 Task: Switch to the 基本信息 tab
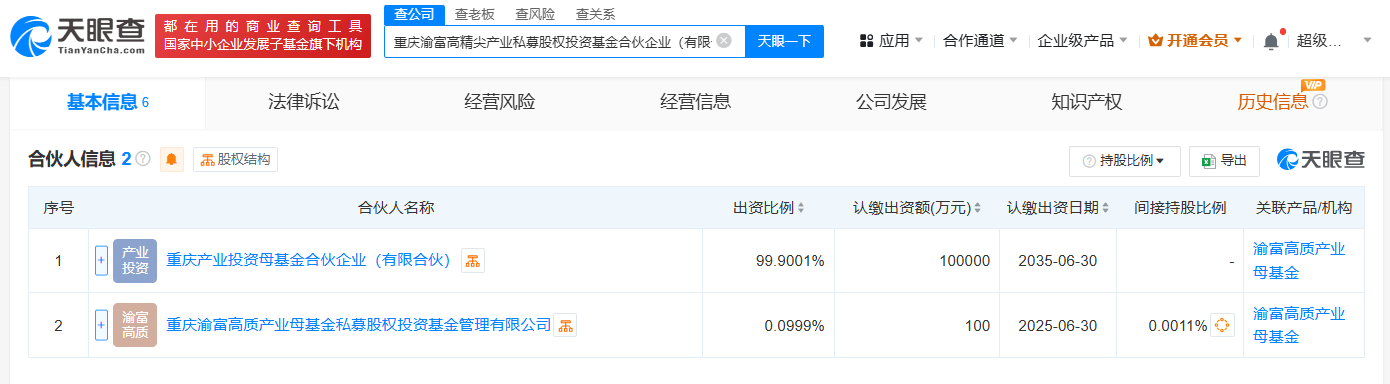point(108,102)
